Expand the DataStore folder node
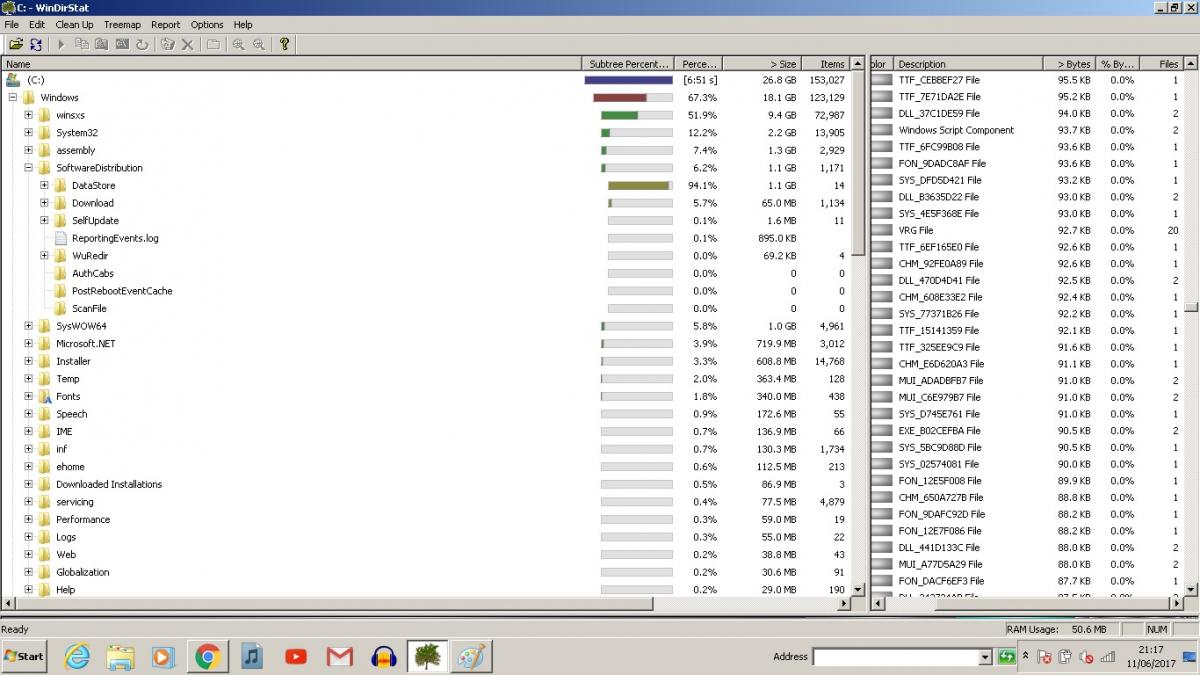1200x675 pixels. tap(45, 185)
